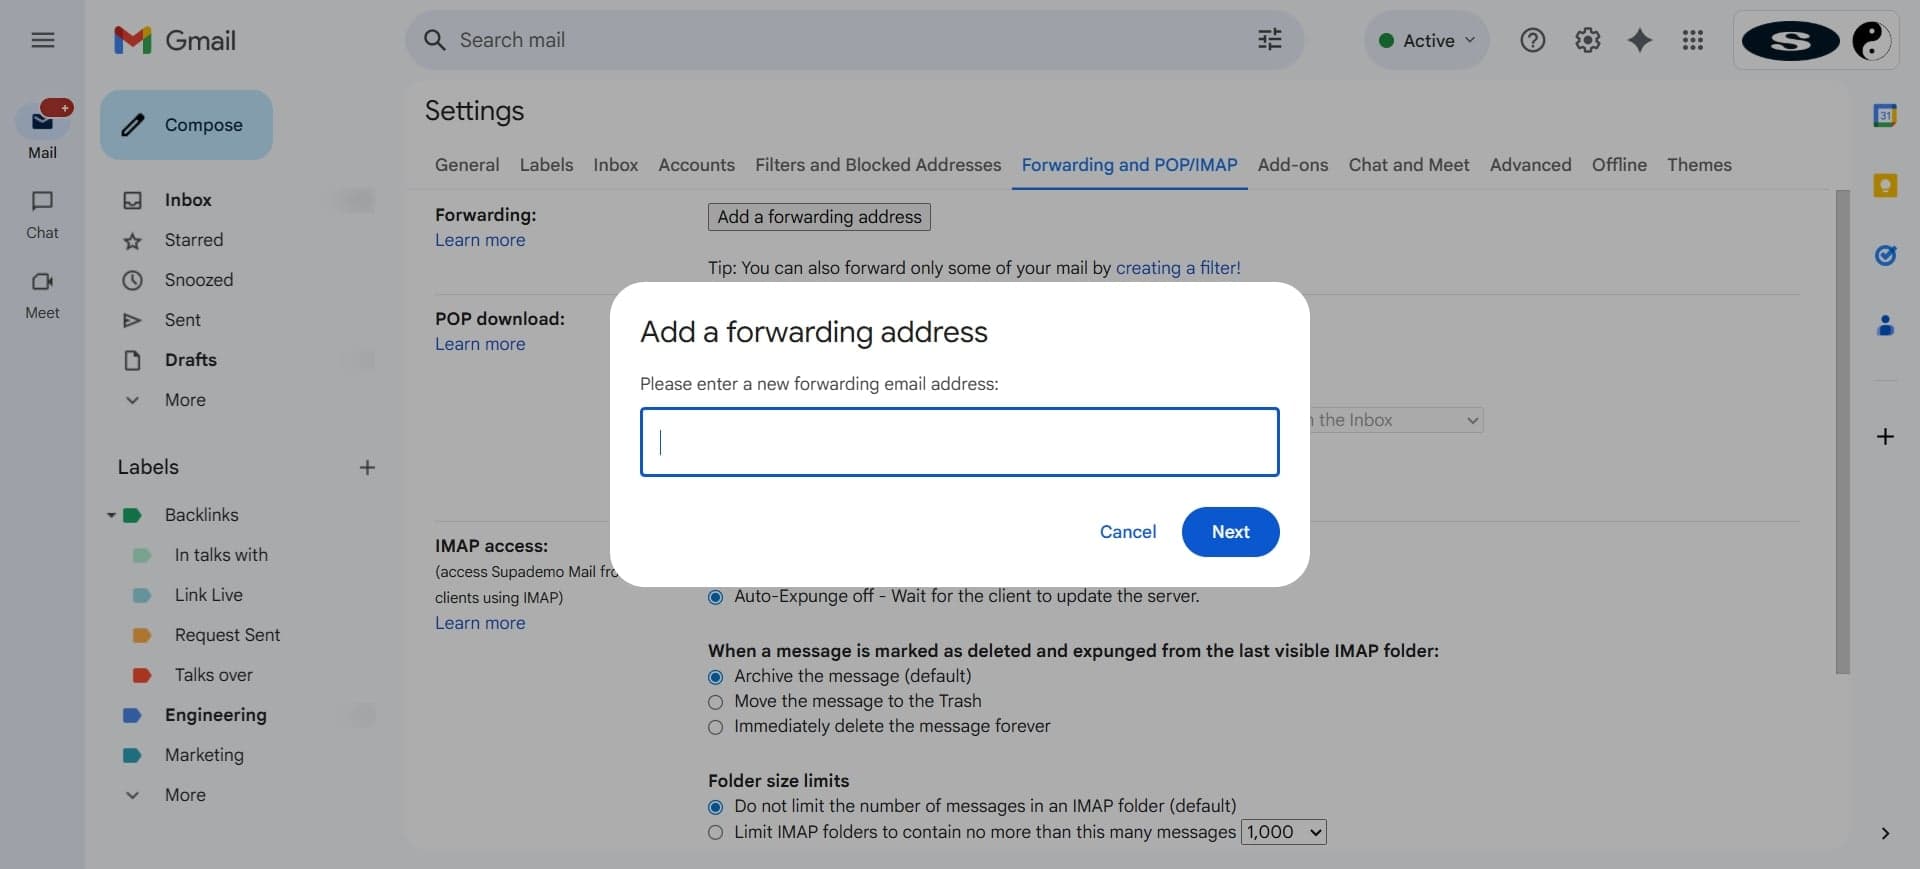Open the Advanced settings tab
Viewport: 1920px width, 869px height.
(1530, 165)
